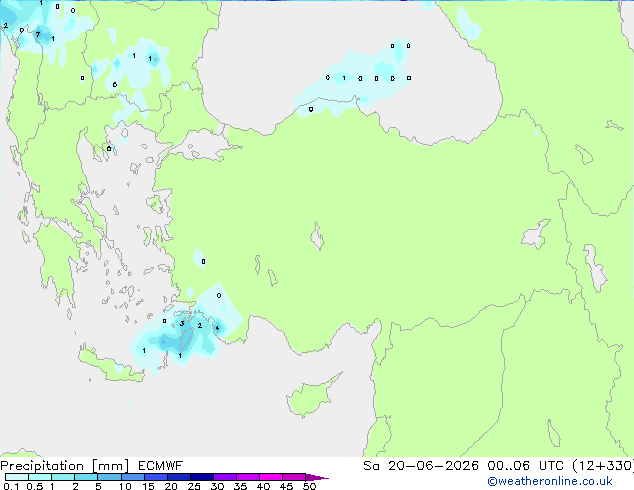Click the over-50 mm legend arrow tip
Screen dimensions: 634x490
317,477
